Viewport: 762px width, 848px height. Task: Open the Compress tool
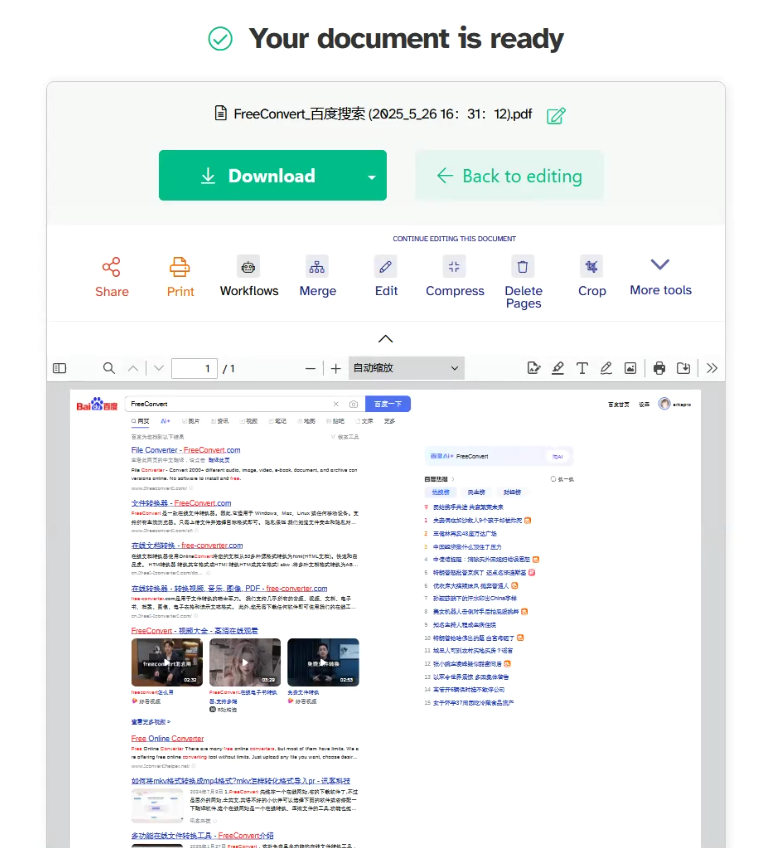click(455, 276)
